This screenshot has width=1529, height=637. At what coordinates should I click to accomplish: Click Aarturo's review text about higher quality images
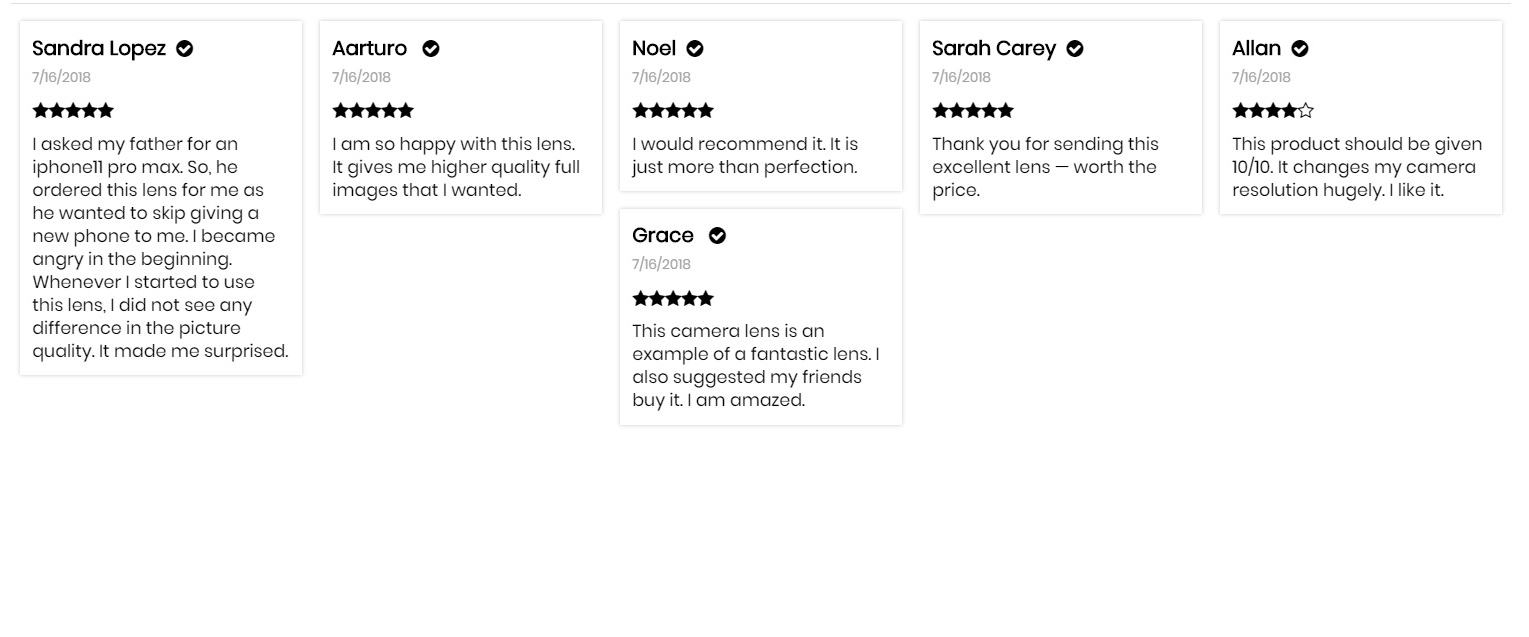pos(456,167)
